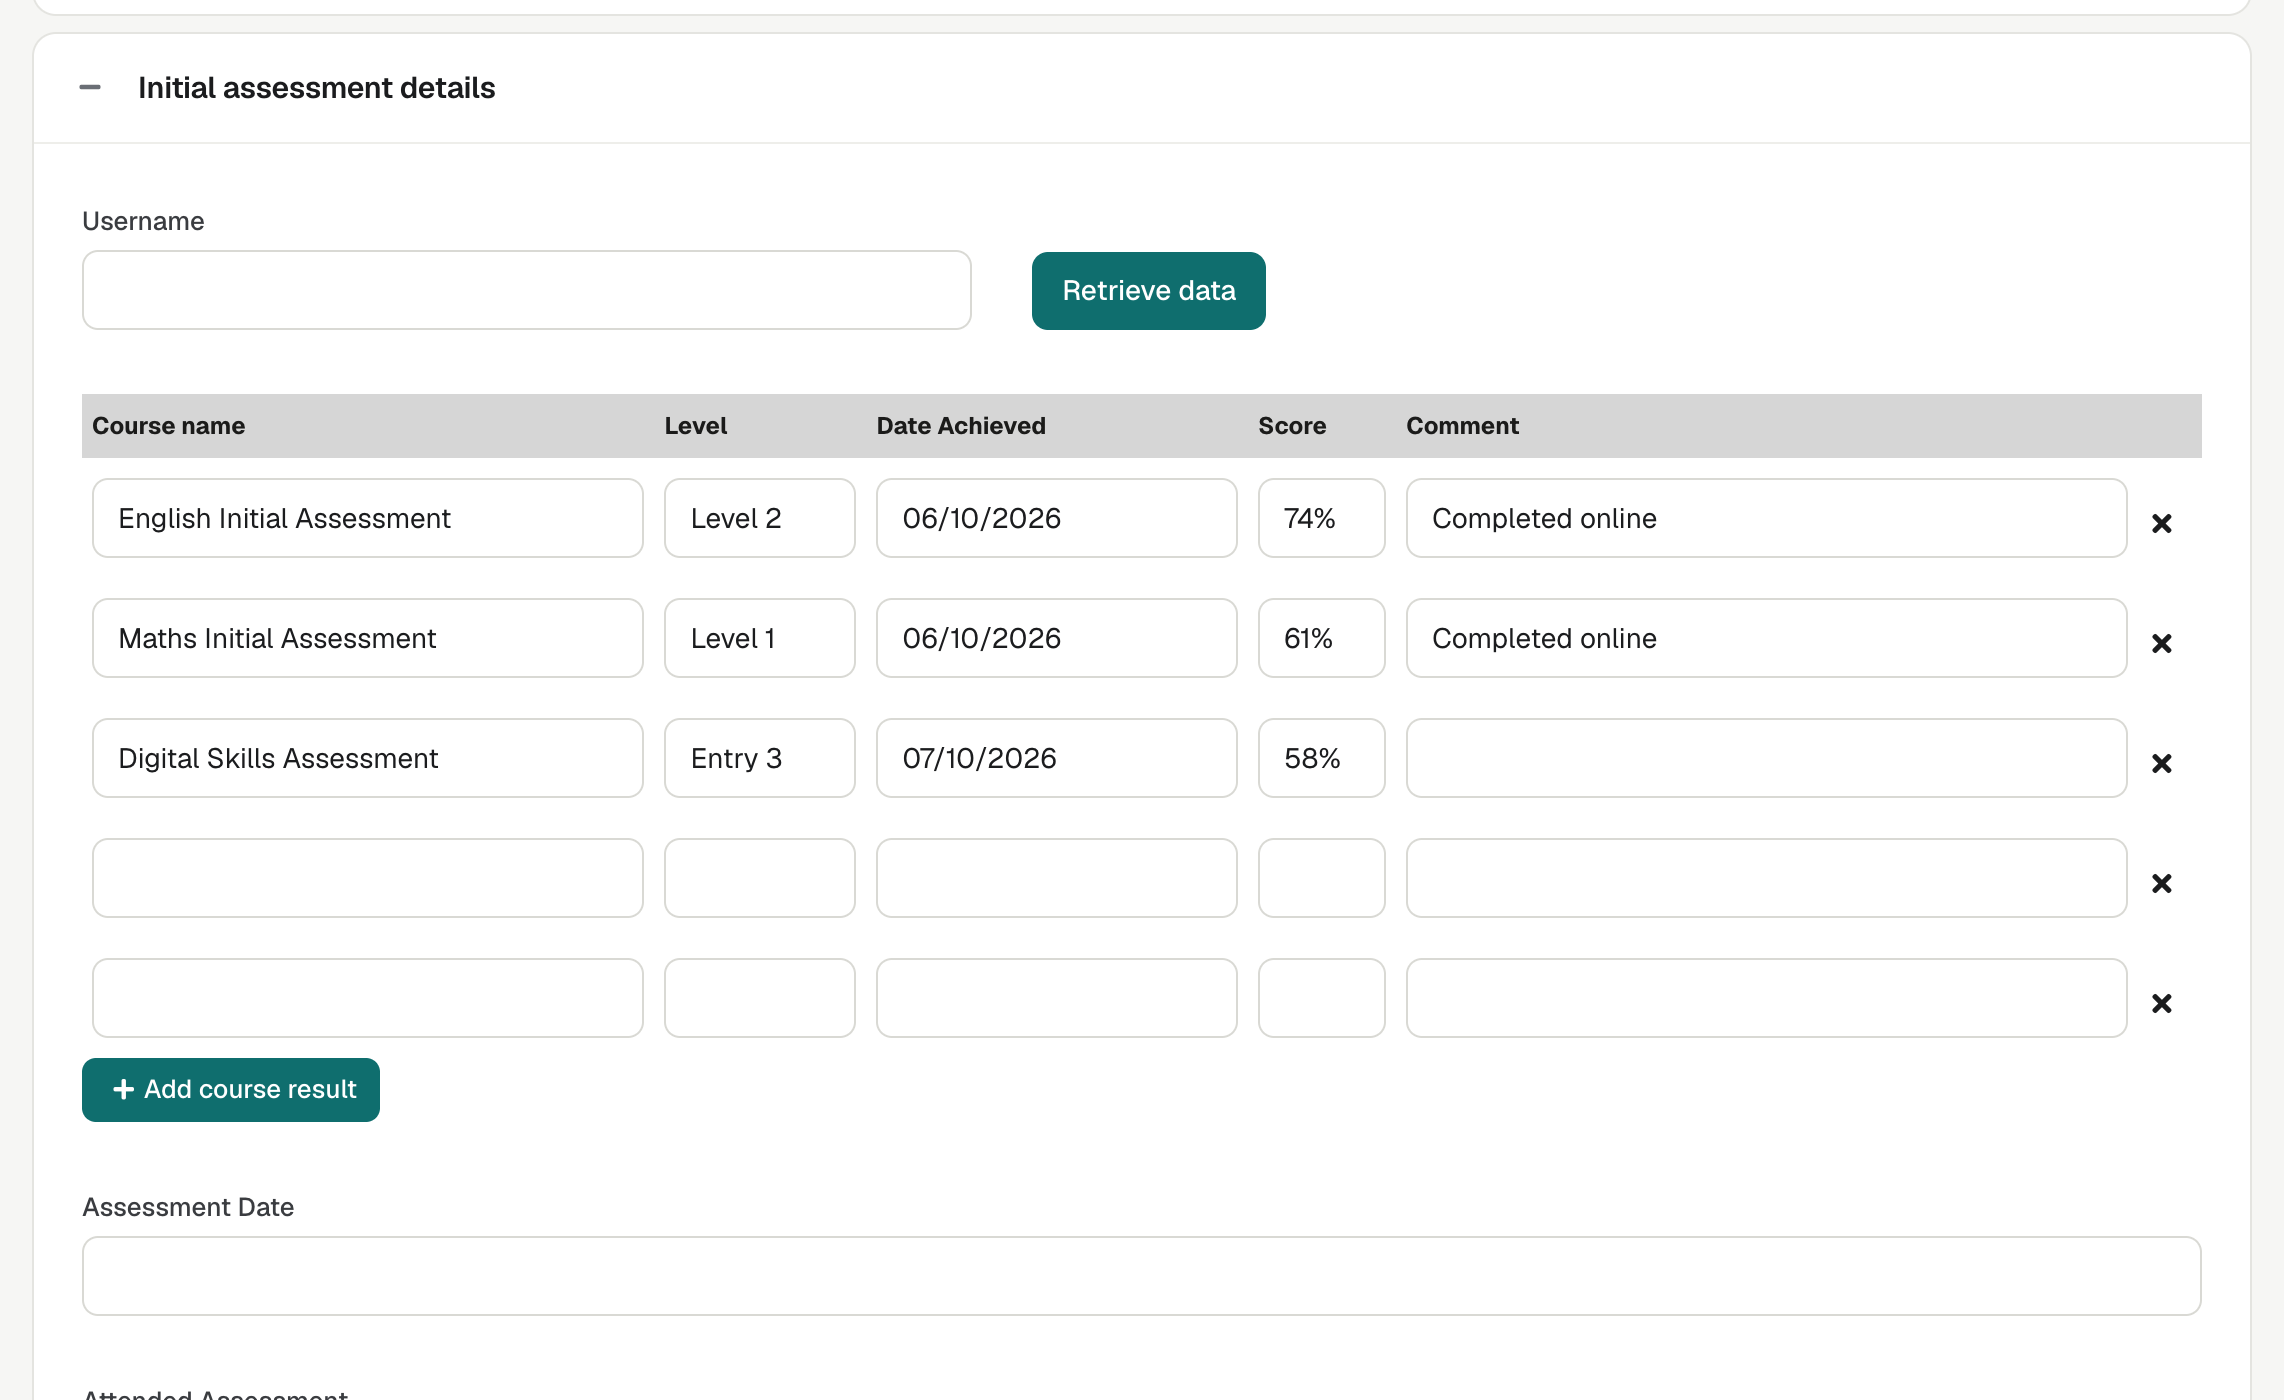
Task: Change the 74% score field
Action: click(x=1322, y=518)
